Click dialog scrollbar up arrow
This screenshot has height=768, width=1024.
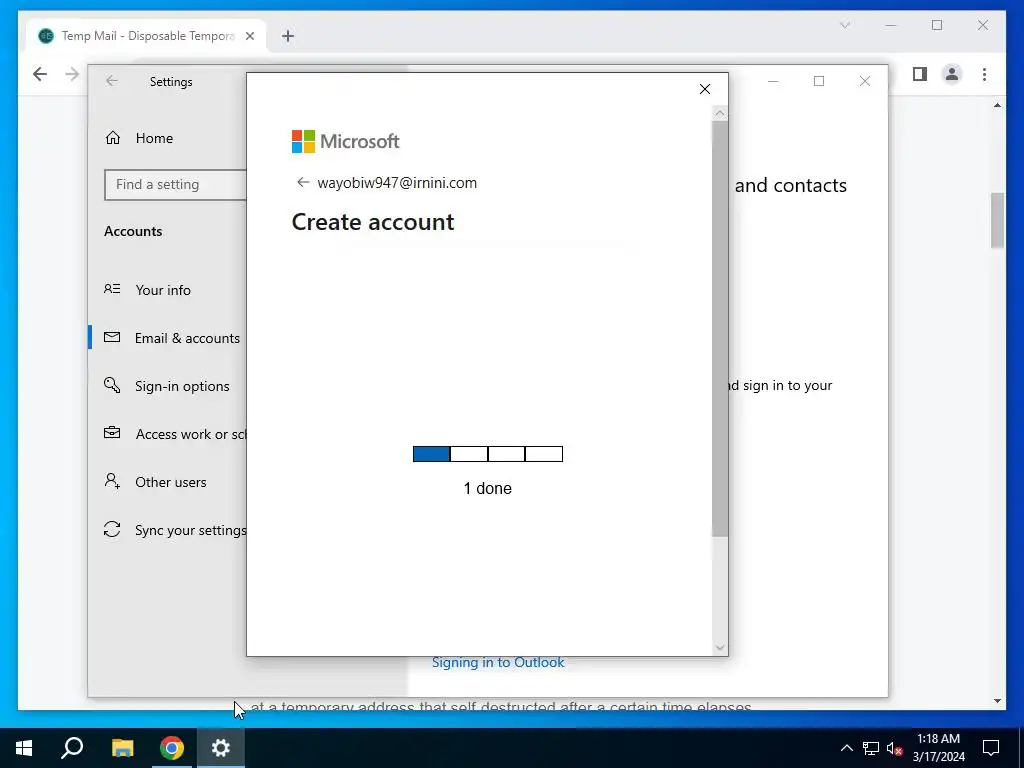click(720, 113)
